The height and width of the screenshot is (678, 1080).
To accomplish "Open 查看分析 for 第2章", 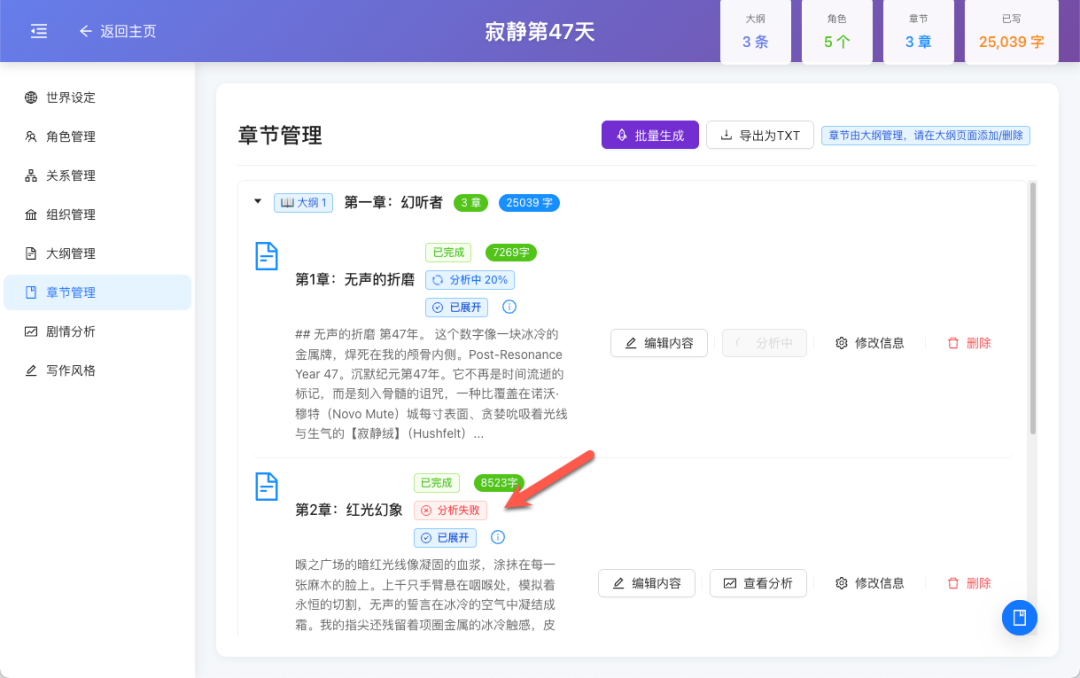I will coord(758,583).
